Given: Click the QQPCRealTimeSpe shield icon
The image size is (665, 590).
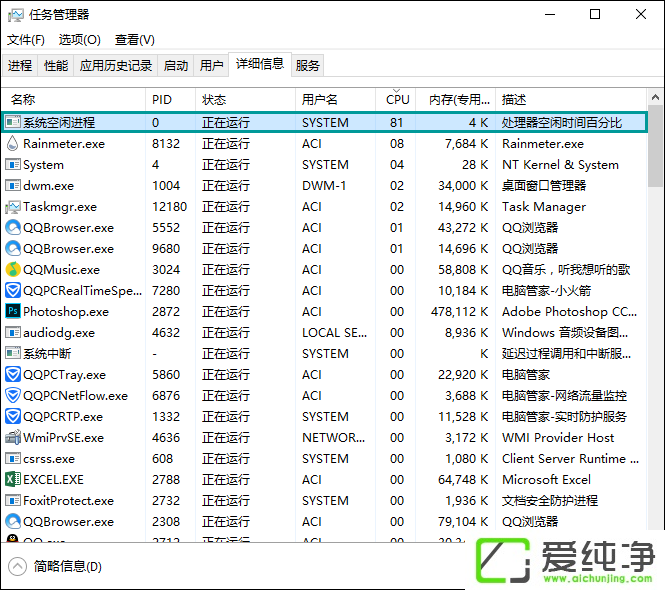Looking at the screenshot, I should (13, 291).
